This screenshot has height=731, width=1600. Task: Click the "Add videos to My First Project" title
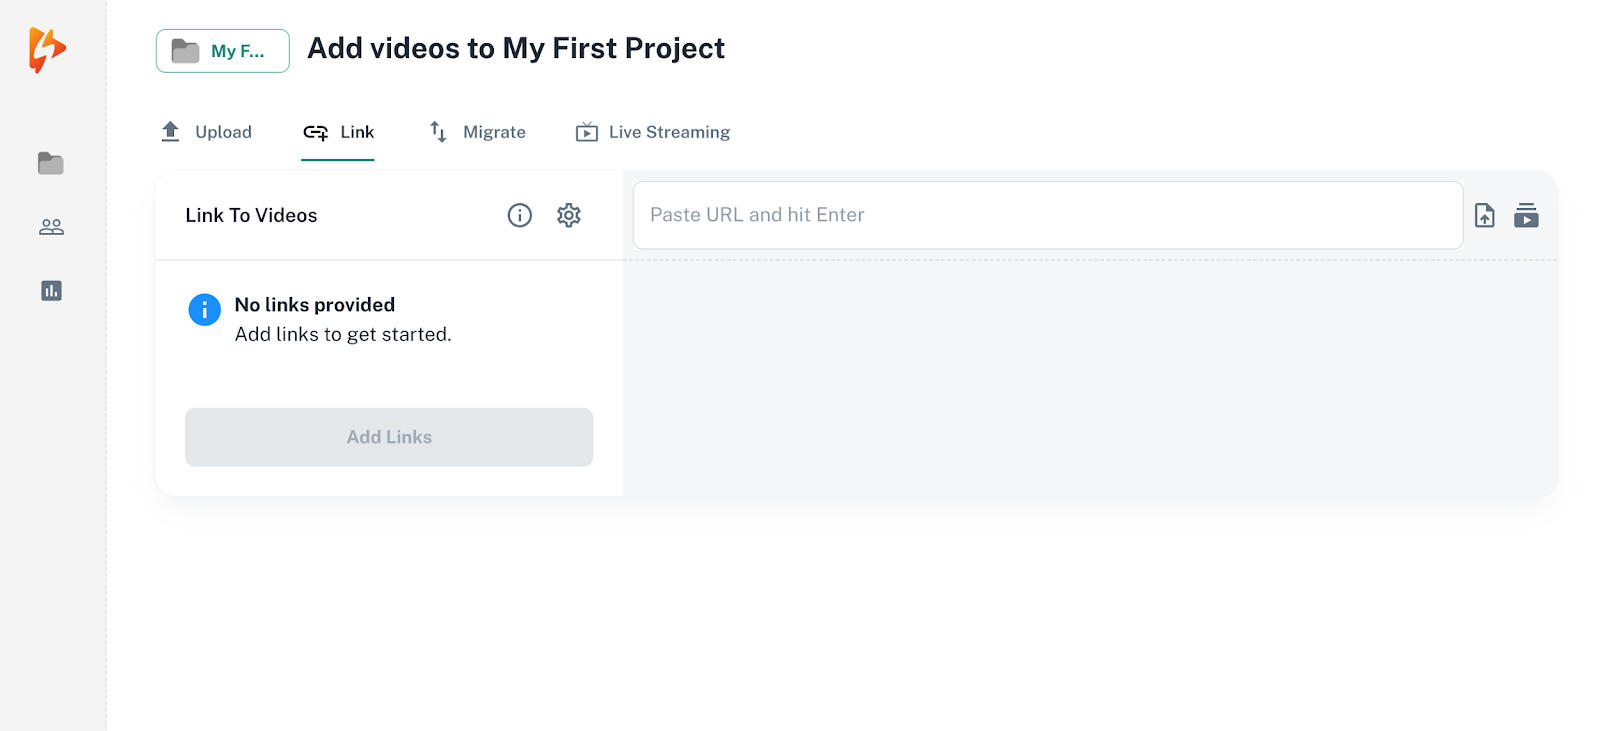tap(516, 48)
